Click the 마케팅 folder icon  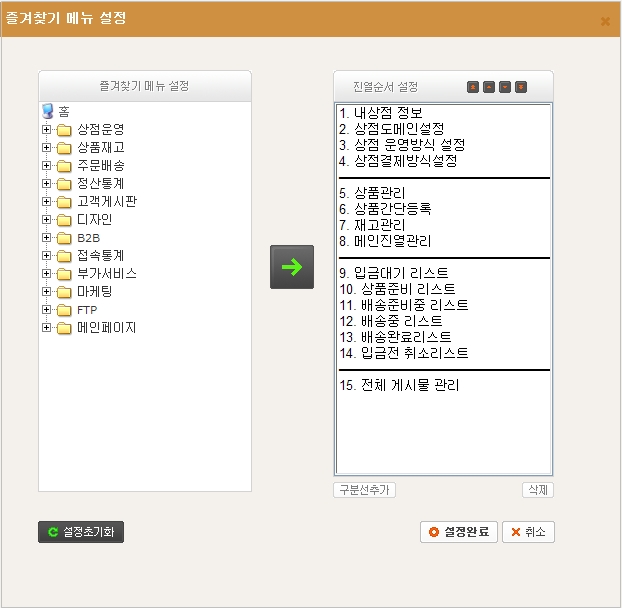pos(64,292)
